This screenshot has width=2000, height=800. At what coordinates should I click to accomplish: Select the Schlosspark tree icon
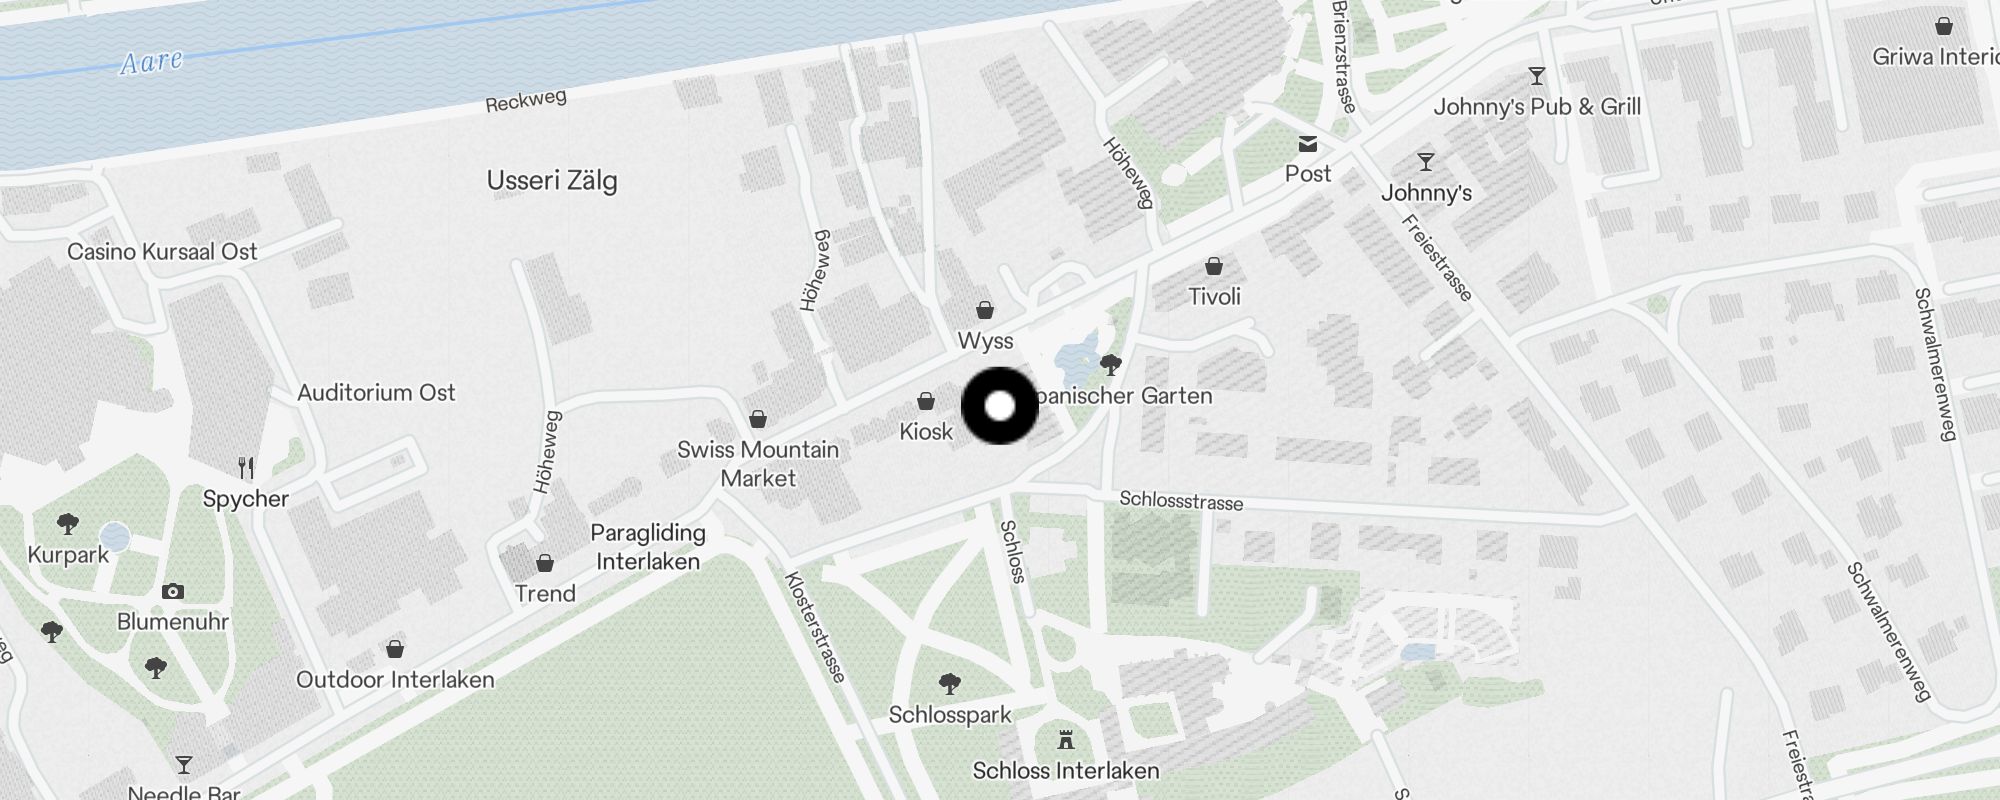[x=950, y=684]
